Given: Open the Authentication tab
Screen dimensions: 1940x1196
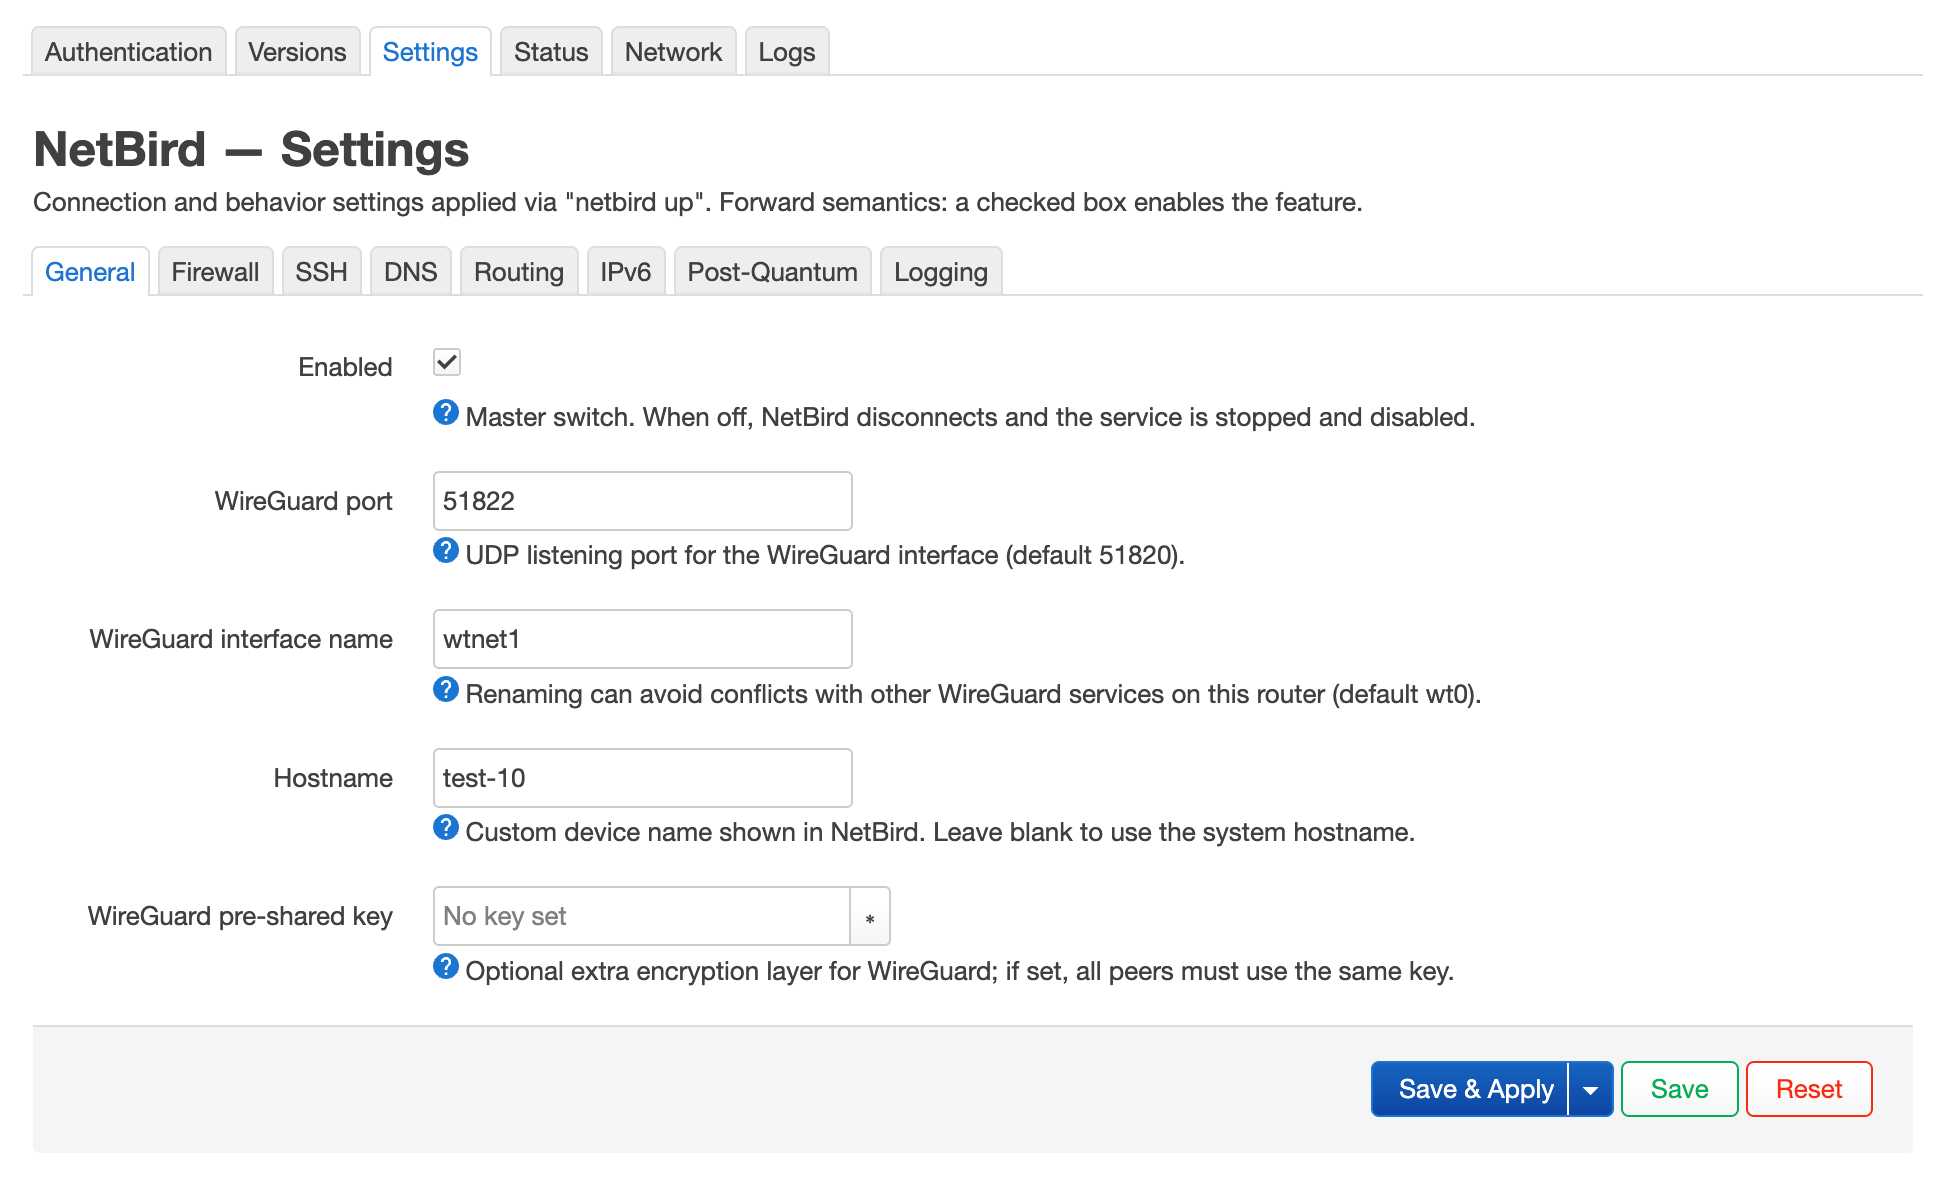Looking at the screenshot, I should point(129,52).
